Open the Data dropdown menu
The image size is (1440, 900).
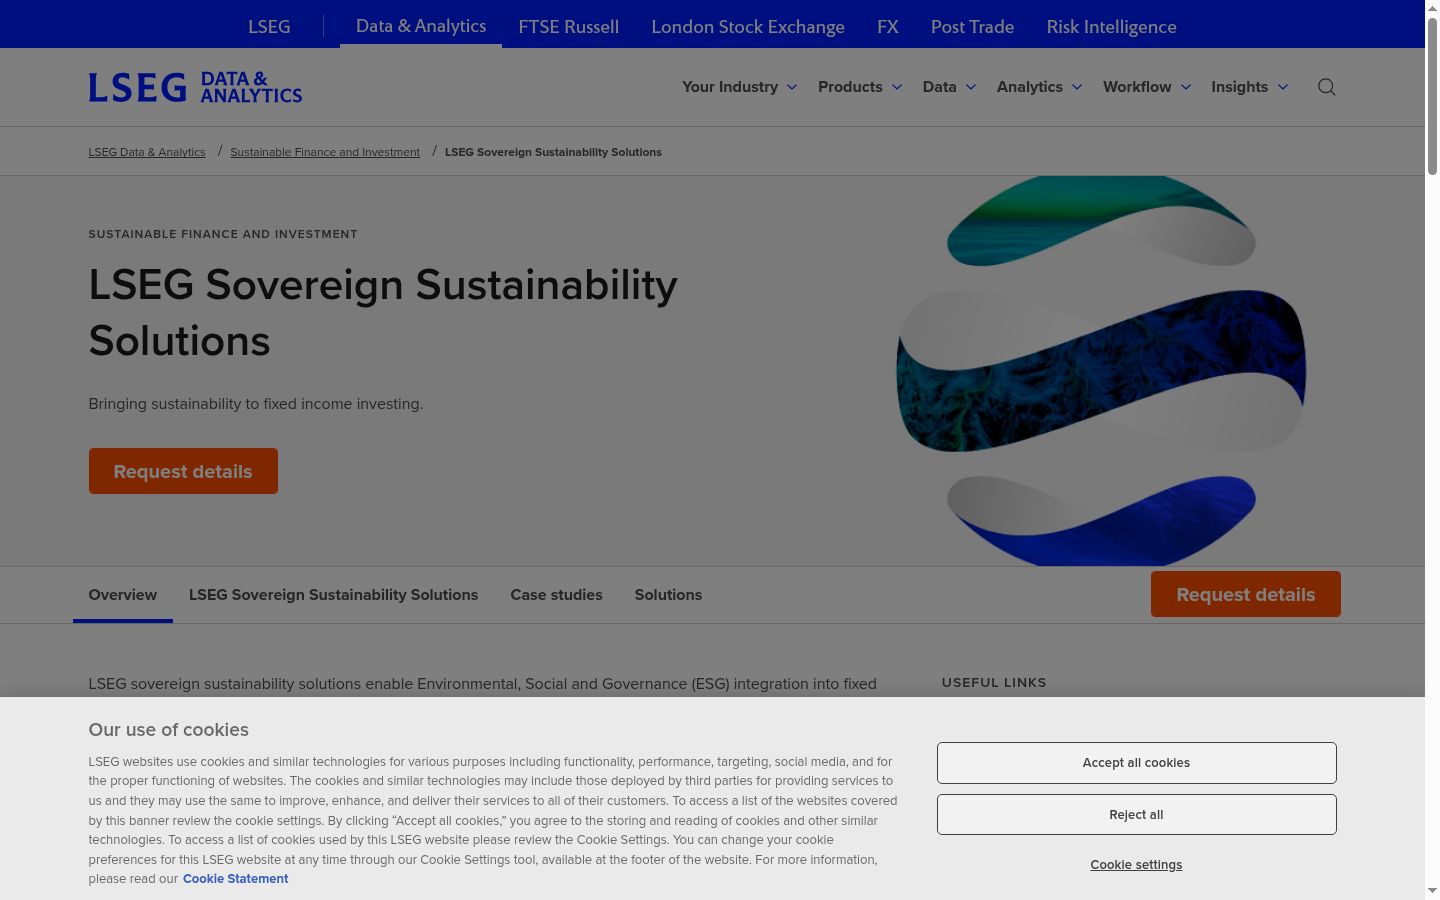(x=949, y=87)
